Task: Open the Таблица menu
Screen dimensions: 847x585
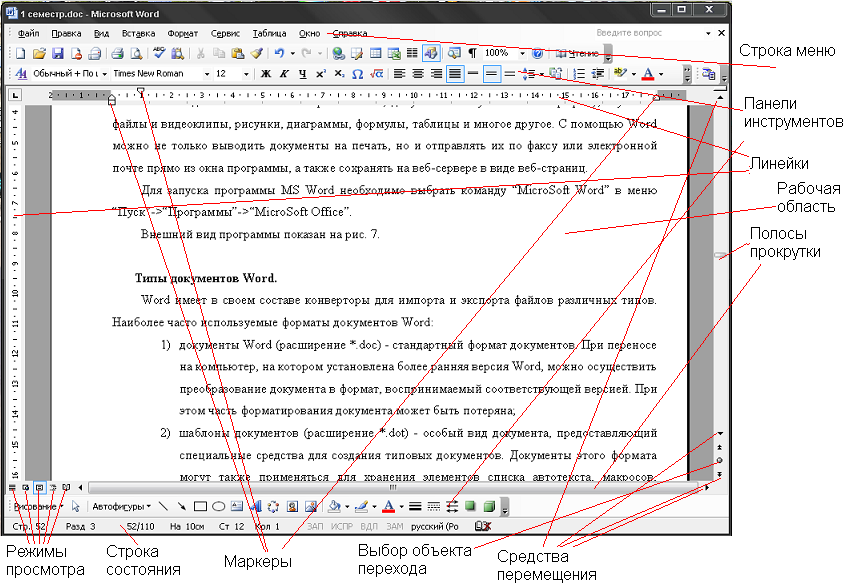Action: [x=270, y=33]
